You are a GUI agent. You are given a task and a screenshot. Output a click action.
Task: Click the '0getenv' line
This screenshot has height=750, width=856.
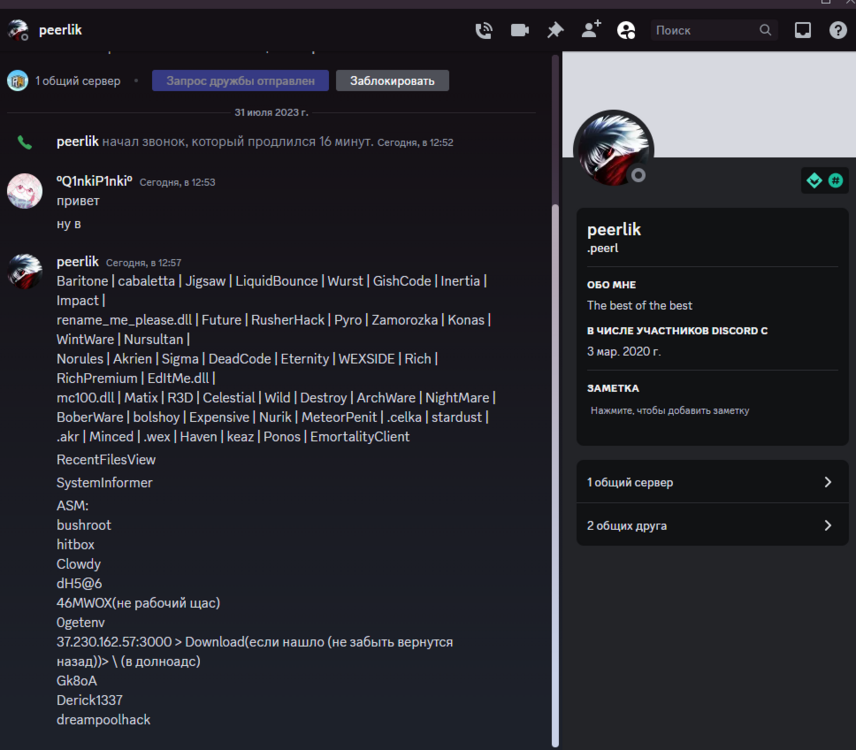click(80, 623)
